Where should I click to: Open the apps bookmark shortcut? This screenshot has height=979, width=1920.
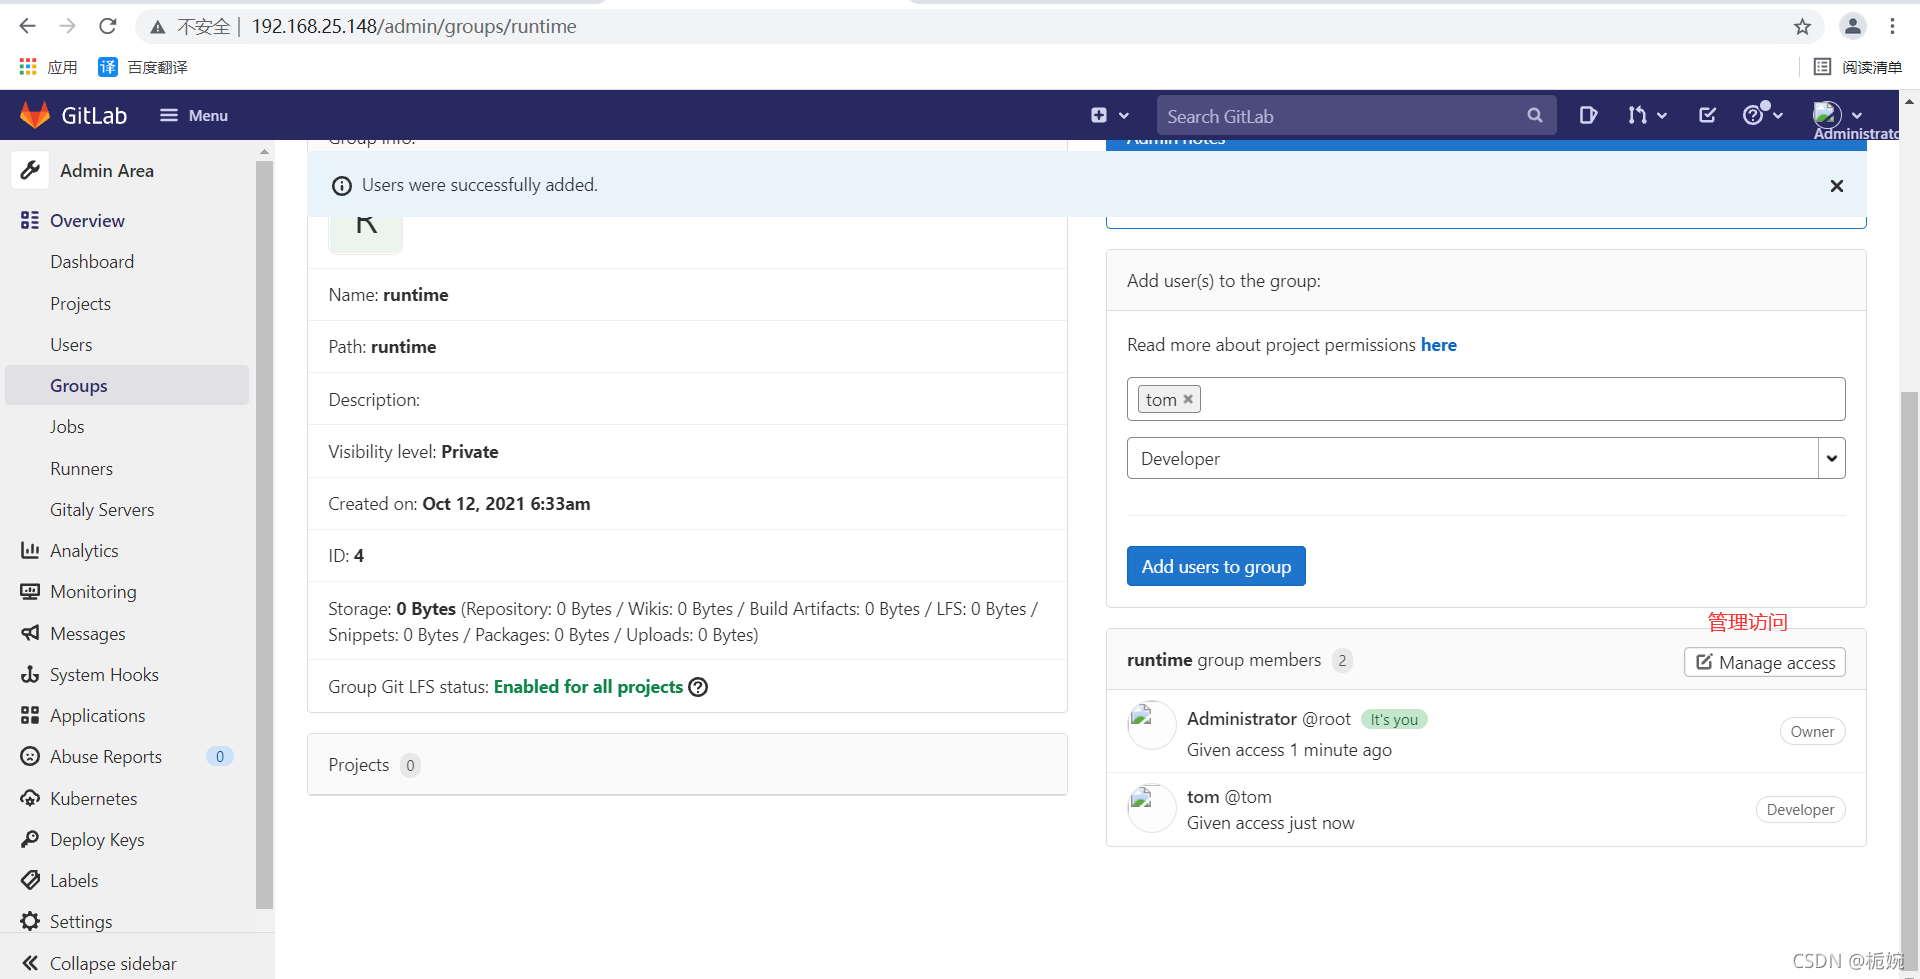coord(48,67)
